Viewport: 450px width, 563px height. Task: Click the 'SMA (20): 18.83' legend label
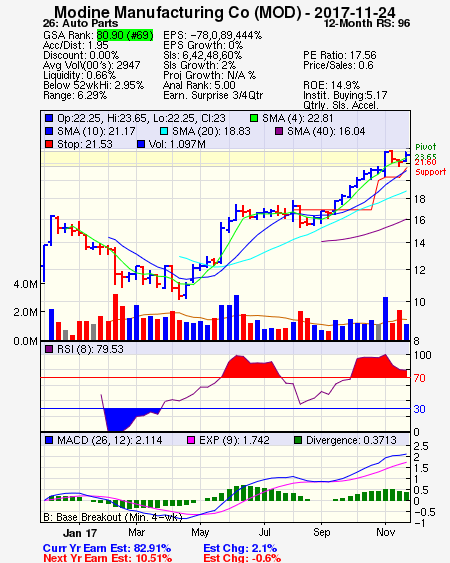point(211,131)
